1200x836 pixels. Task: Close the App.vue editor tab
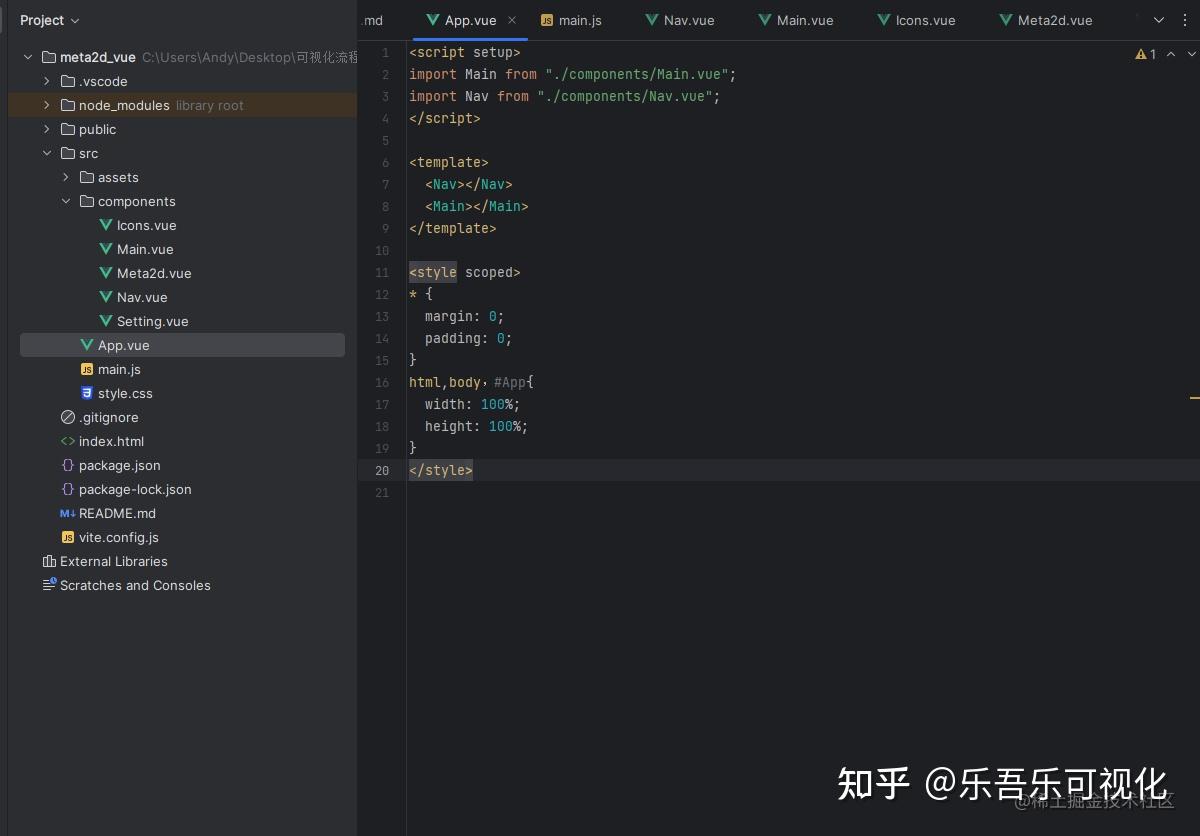[x=511, y=19]
